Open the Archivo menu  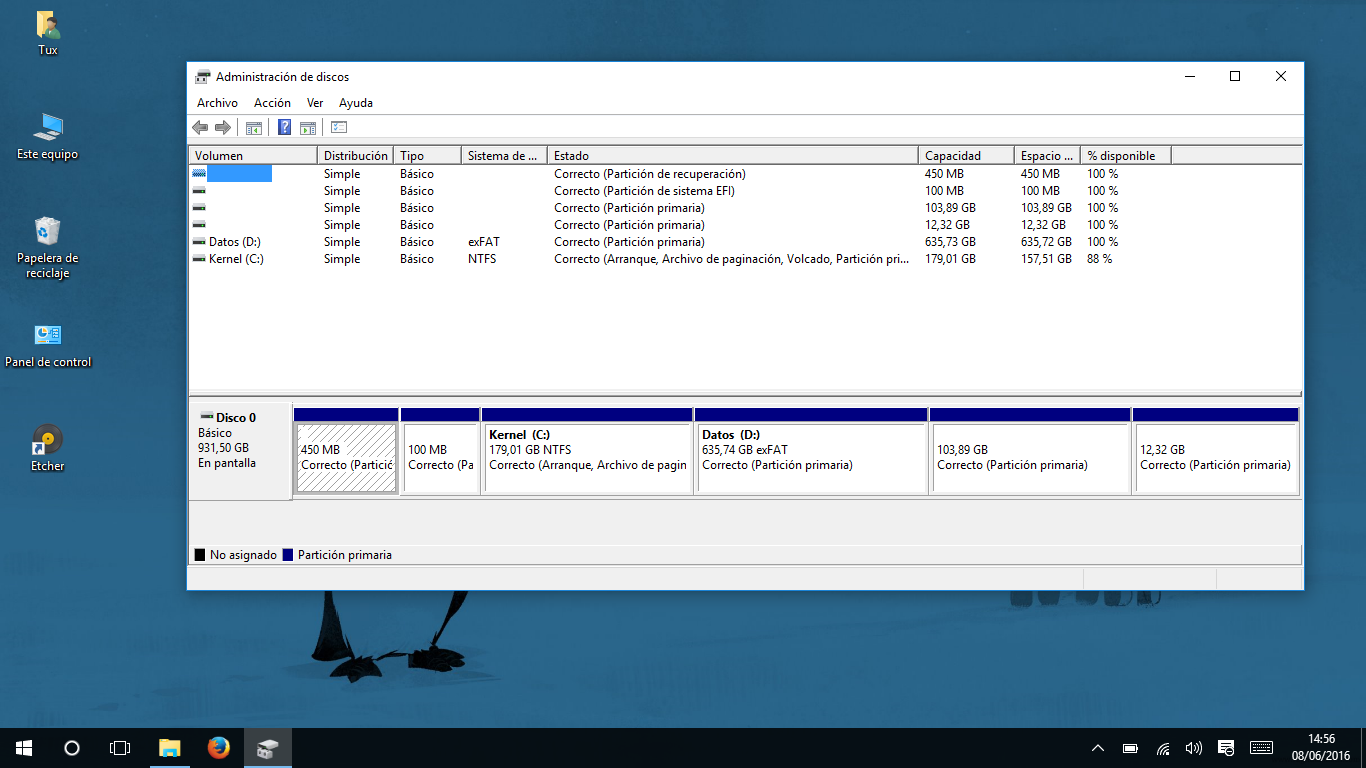click(217, 102)
